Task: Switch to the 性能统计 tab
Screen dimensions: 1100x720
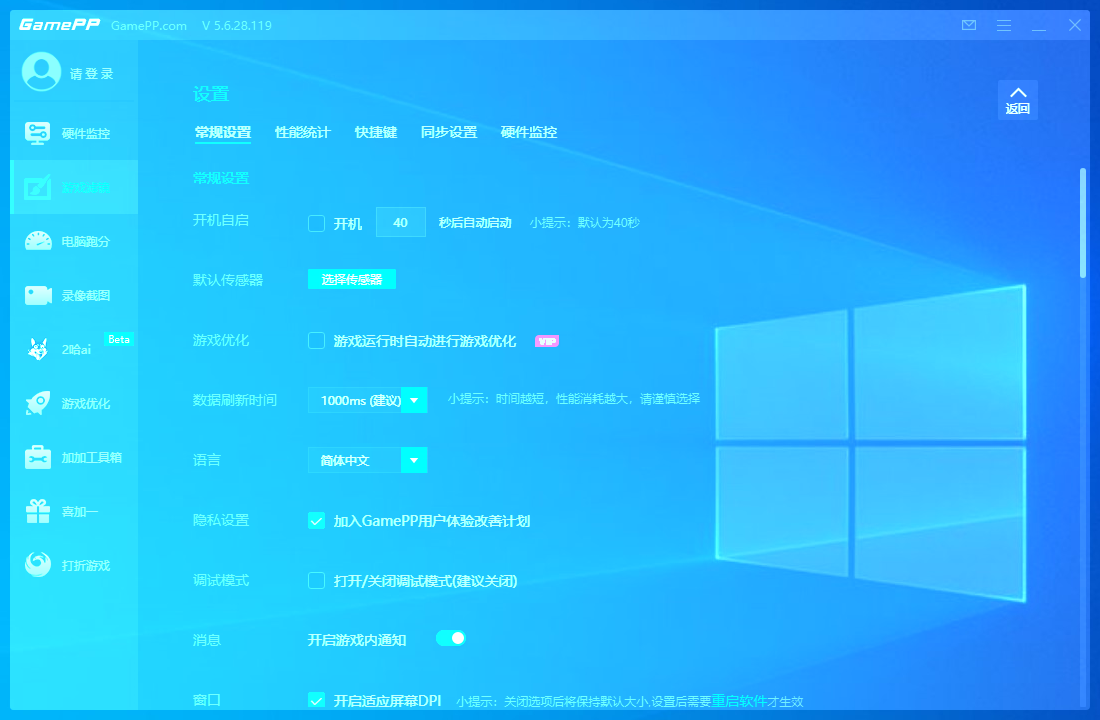Action: point(302,132)
